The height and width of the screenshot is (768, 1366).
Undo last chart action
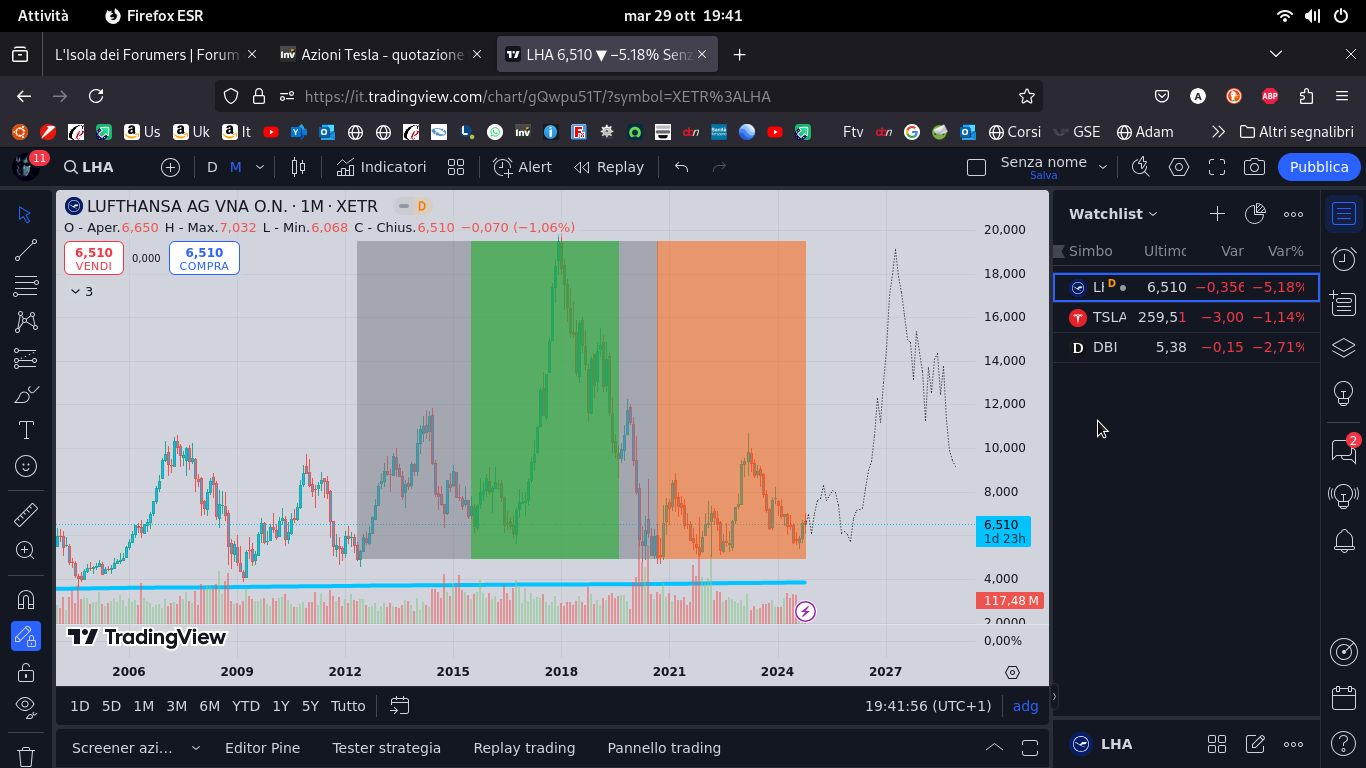681,167
